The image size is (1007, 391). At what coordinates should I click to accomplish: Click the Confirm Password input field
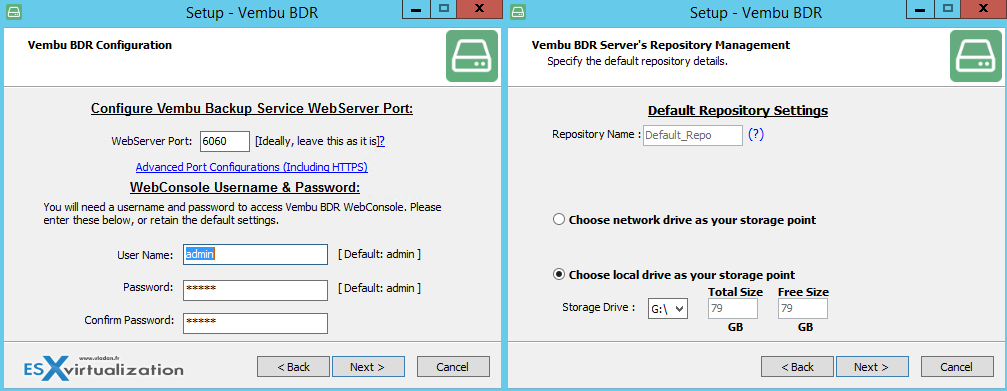coord(255,323)
